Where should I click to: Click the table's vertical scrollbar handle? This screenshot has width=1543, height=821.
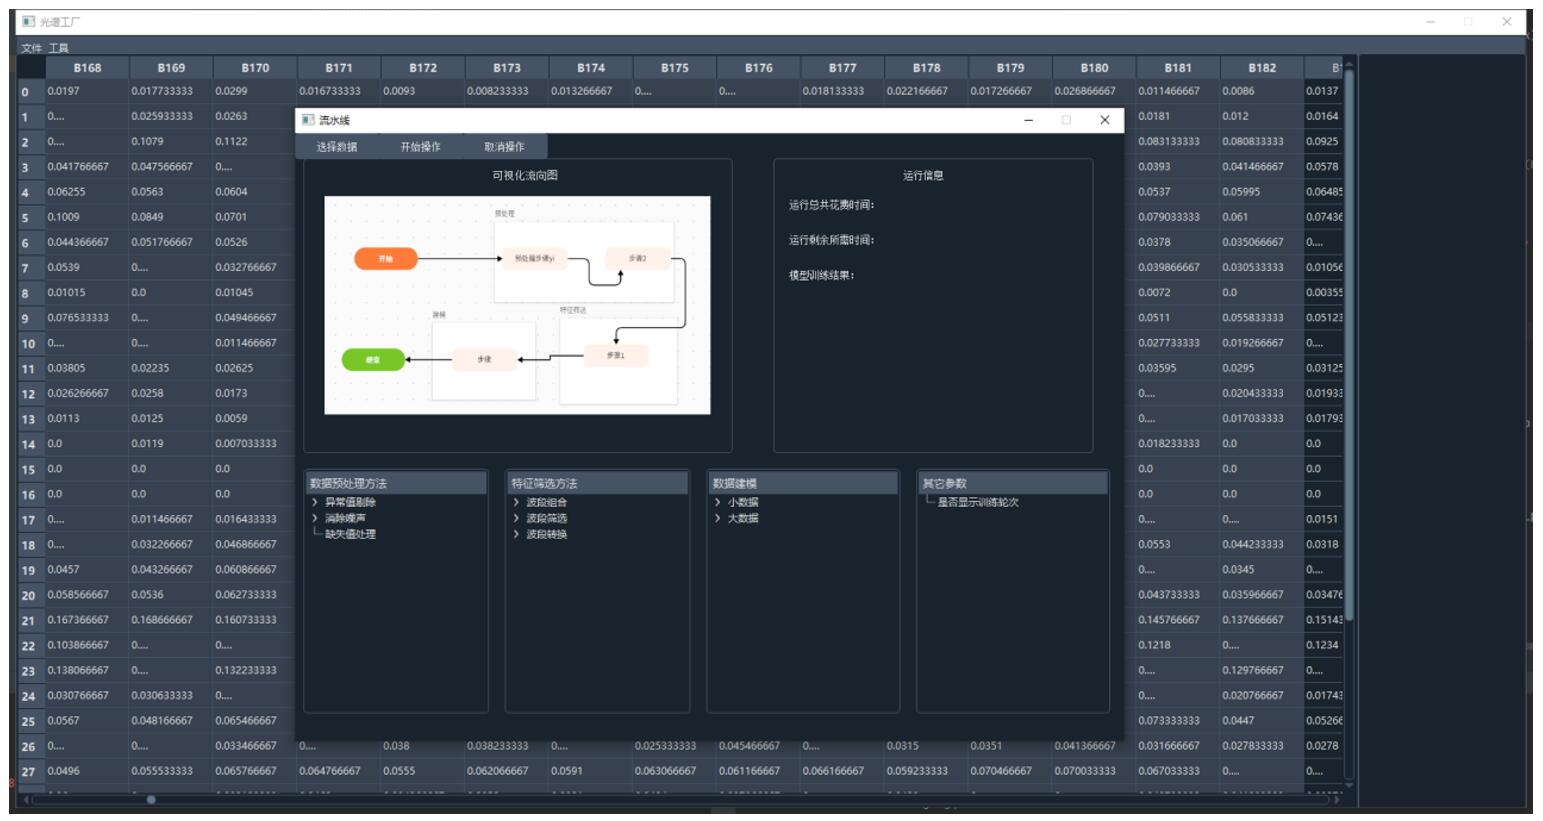[1349, 344]
